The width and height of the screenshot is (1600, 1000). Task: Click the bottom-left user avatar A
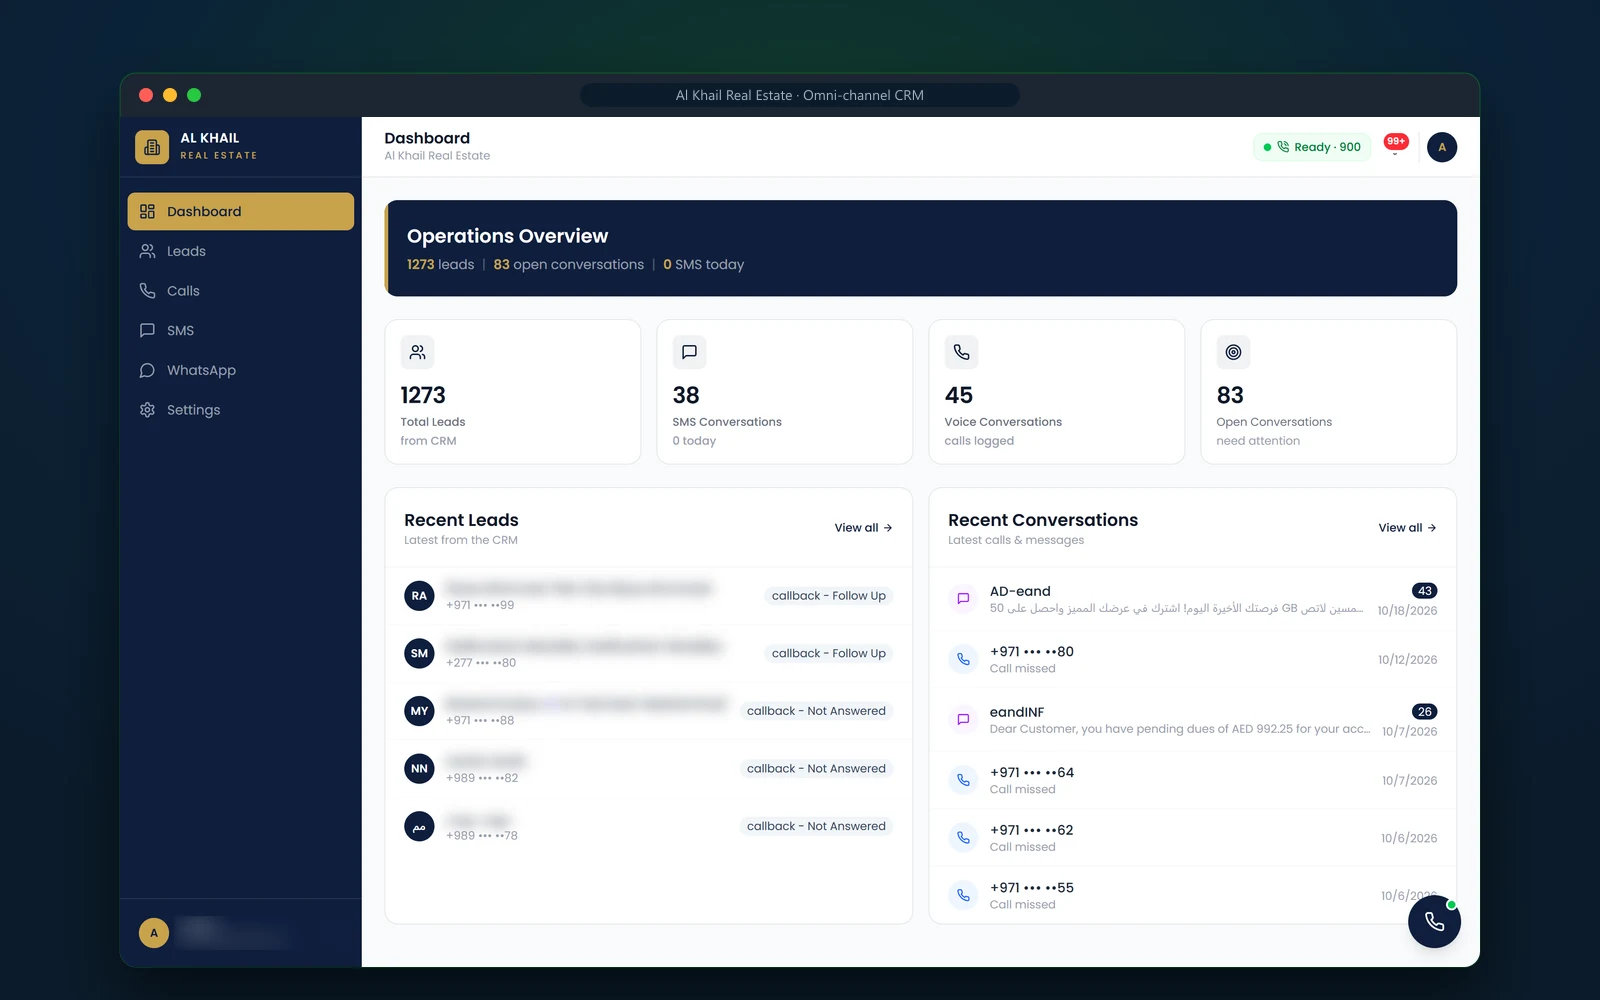[x=154, y=933]
